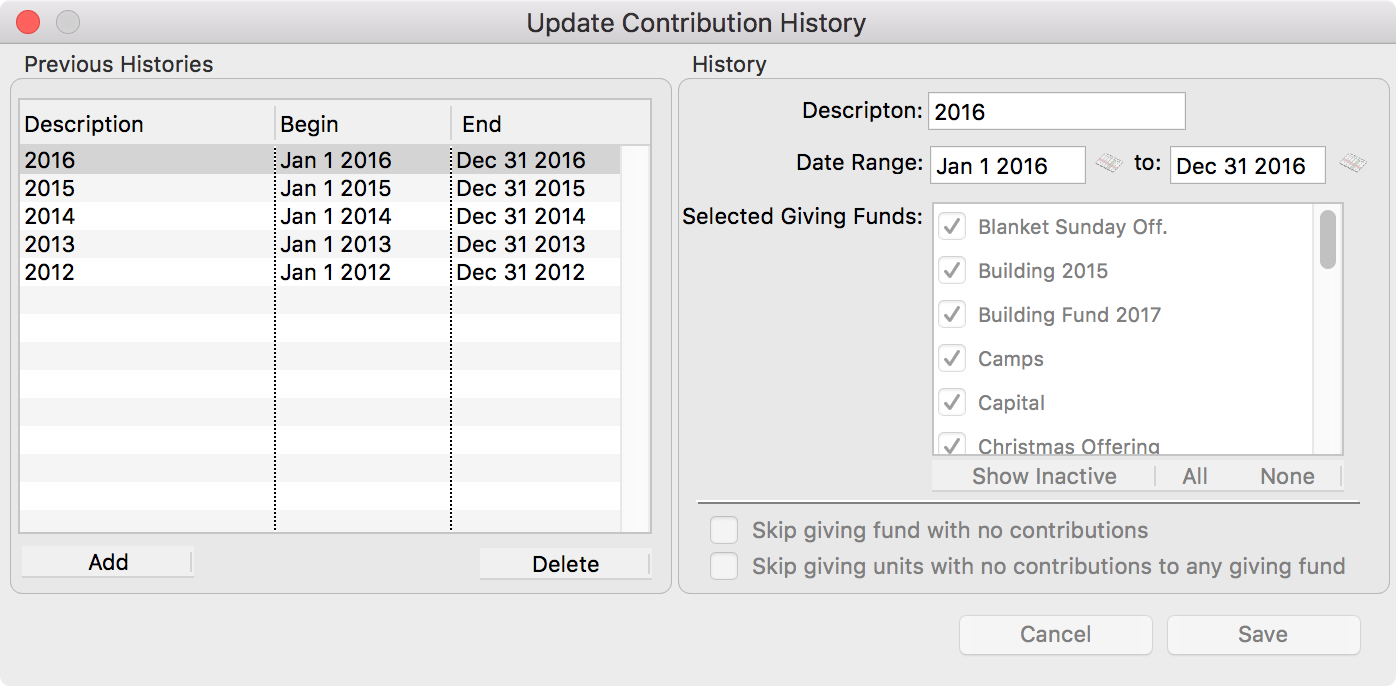The height and width of the screenshot is (686, 1396).
Task: Toggle the Building Fund 2017 checkbox
Action: [952, 315]
